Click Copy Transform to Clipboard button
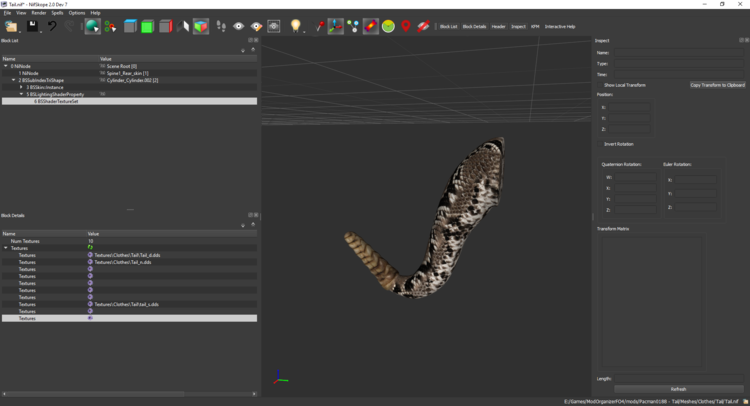The image size is (750, 406). point(717,85)
